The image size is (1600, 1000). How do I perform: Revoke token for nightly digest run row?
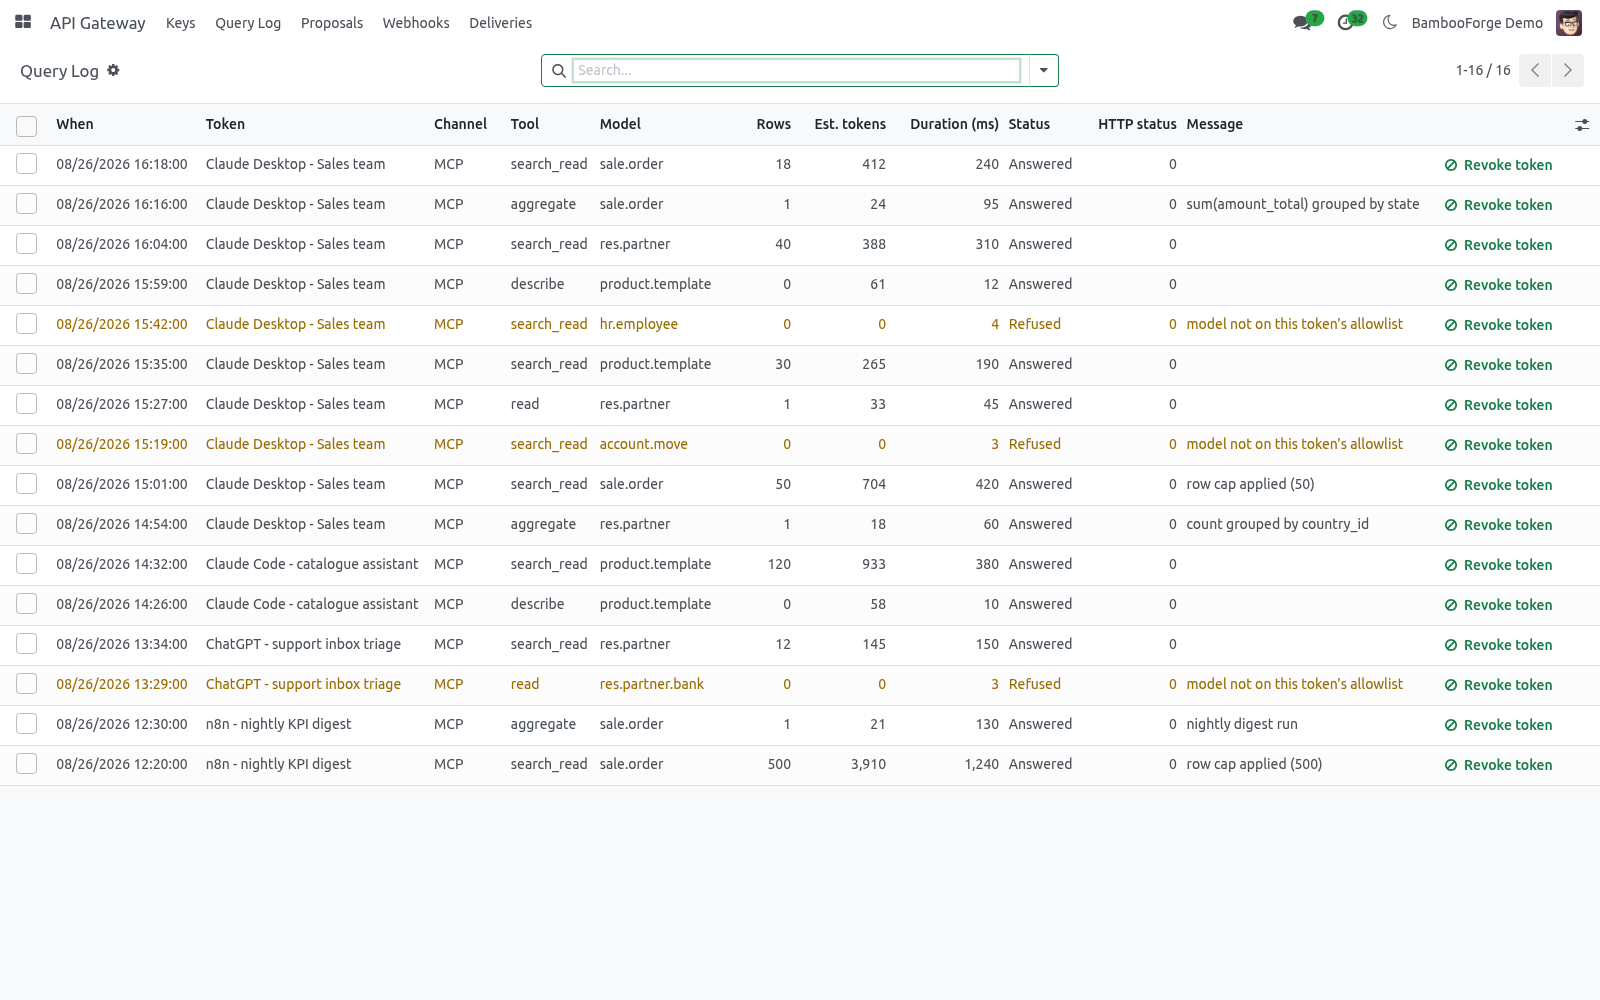pos(1498,725)
